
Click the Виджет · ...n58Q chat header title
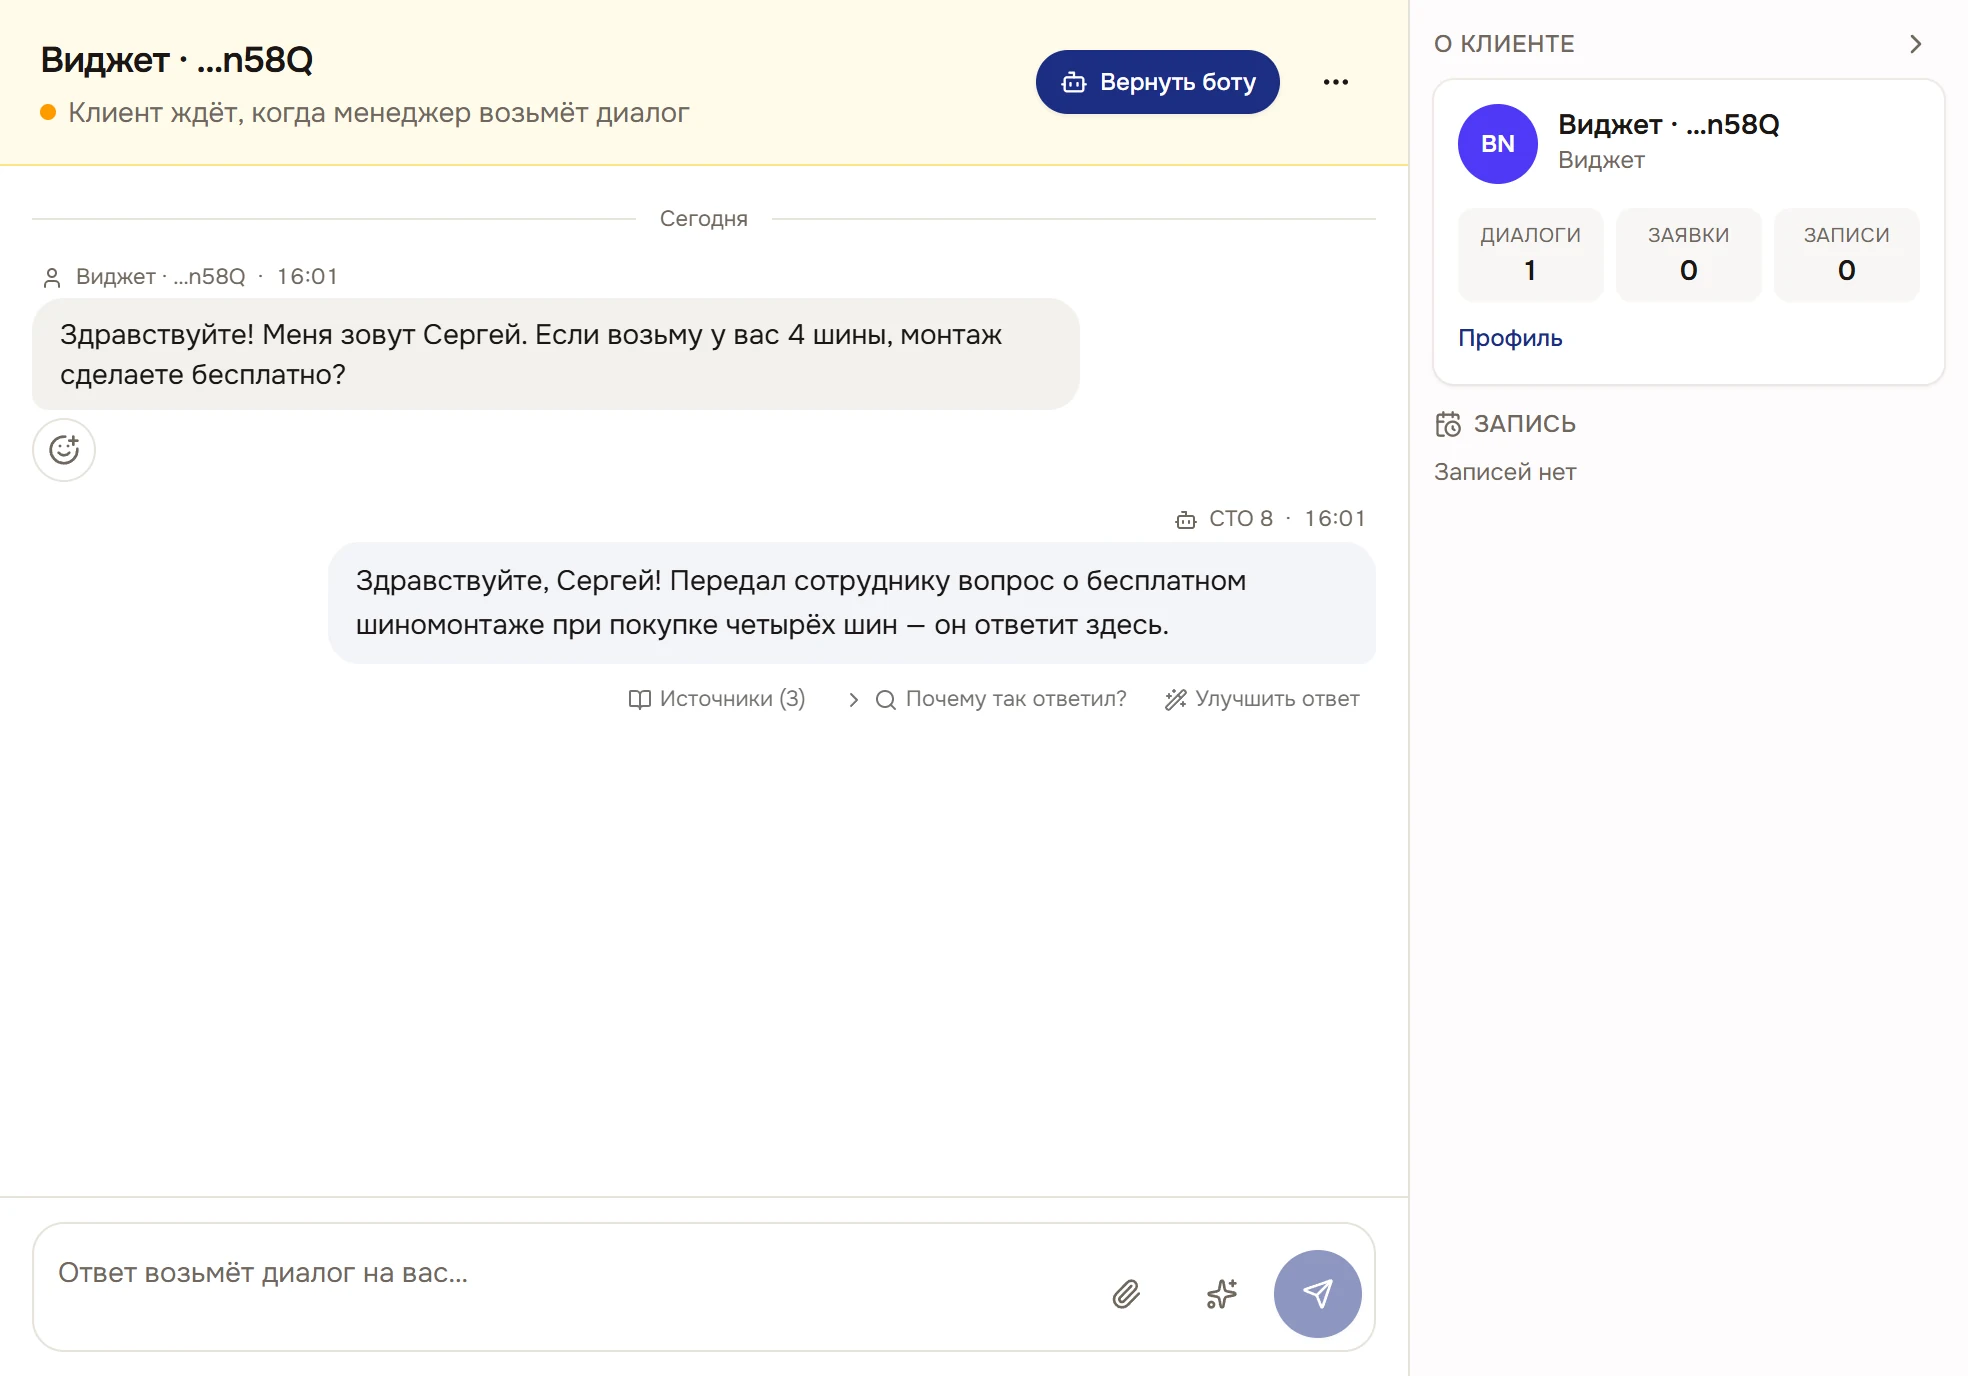177,60
